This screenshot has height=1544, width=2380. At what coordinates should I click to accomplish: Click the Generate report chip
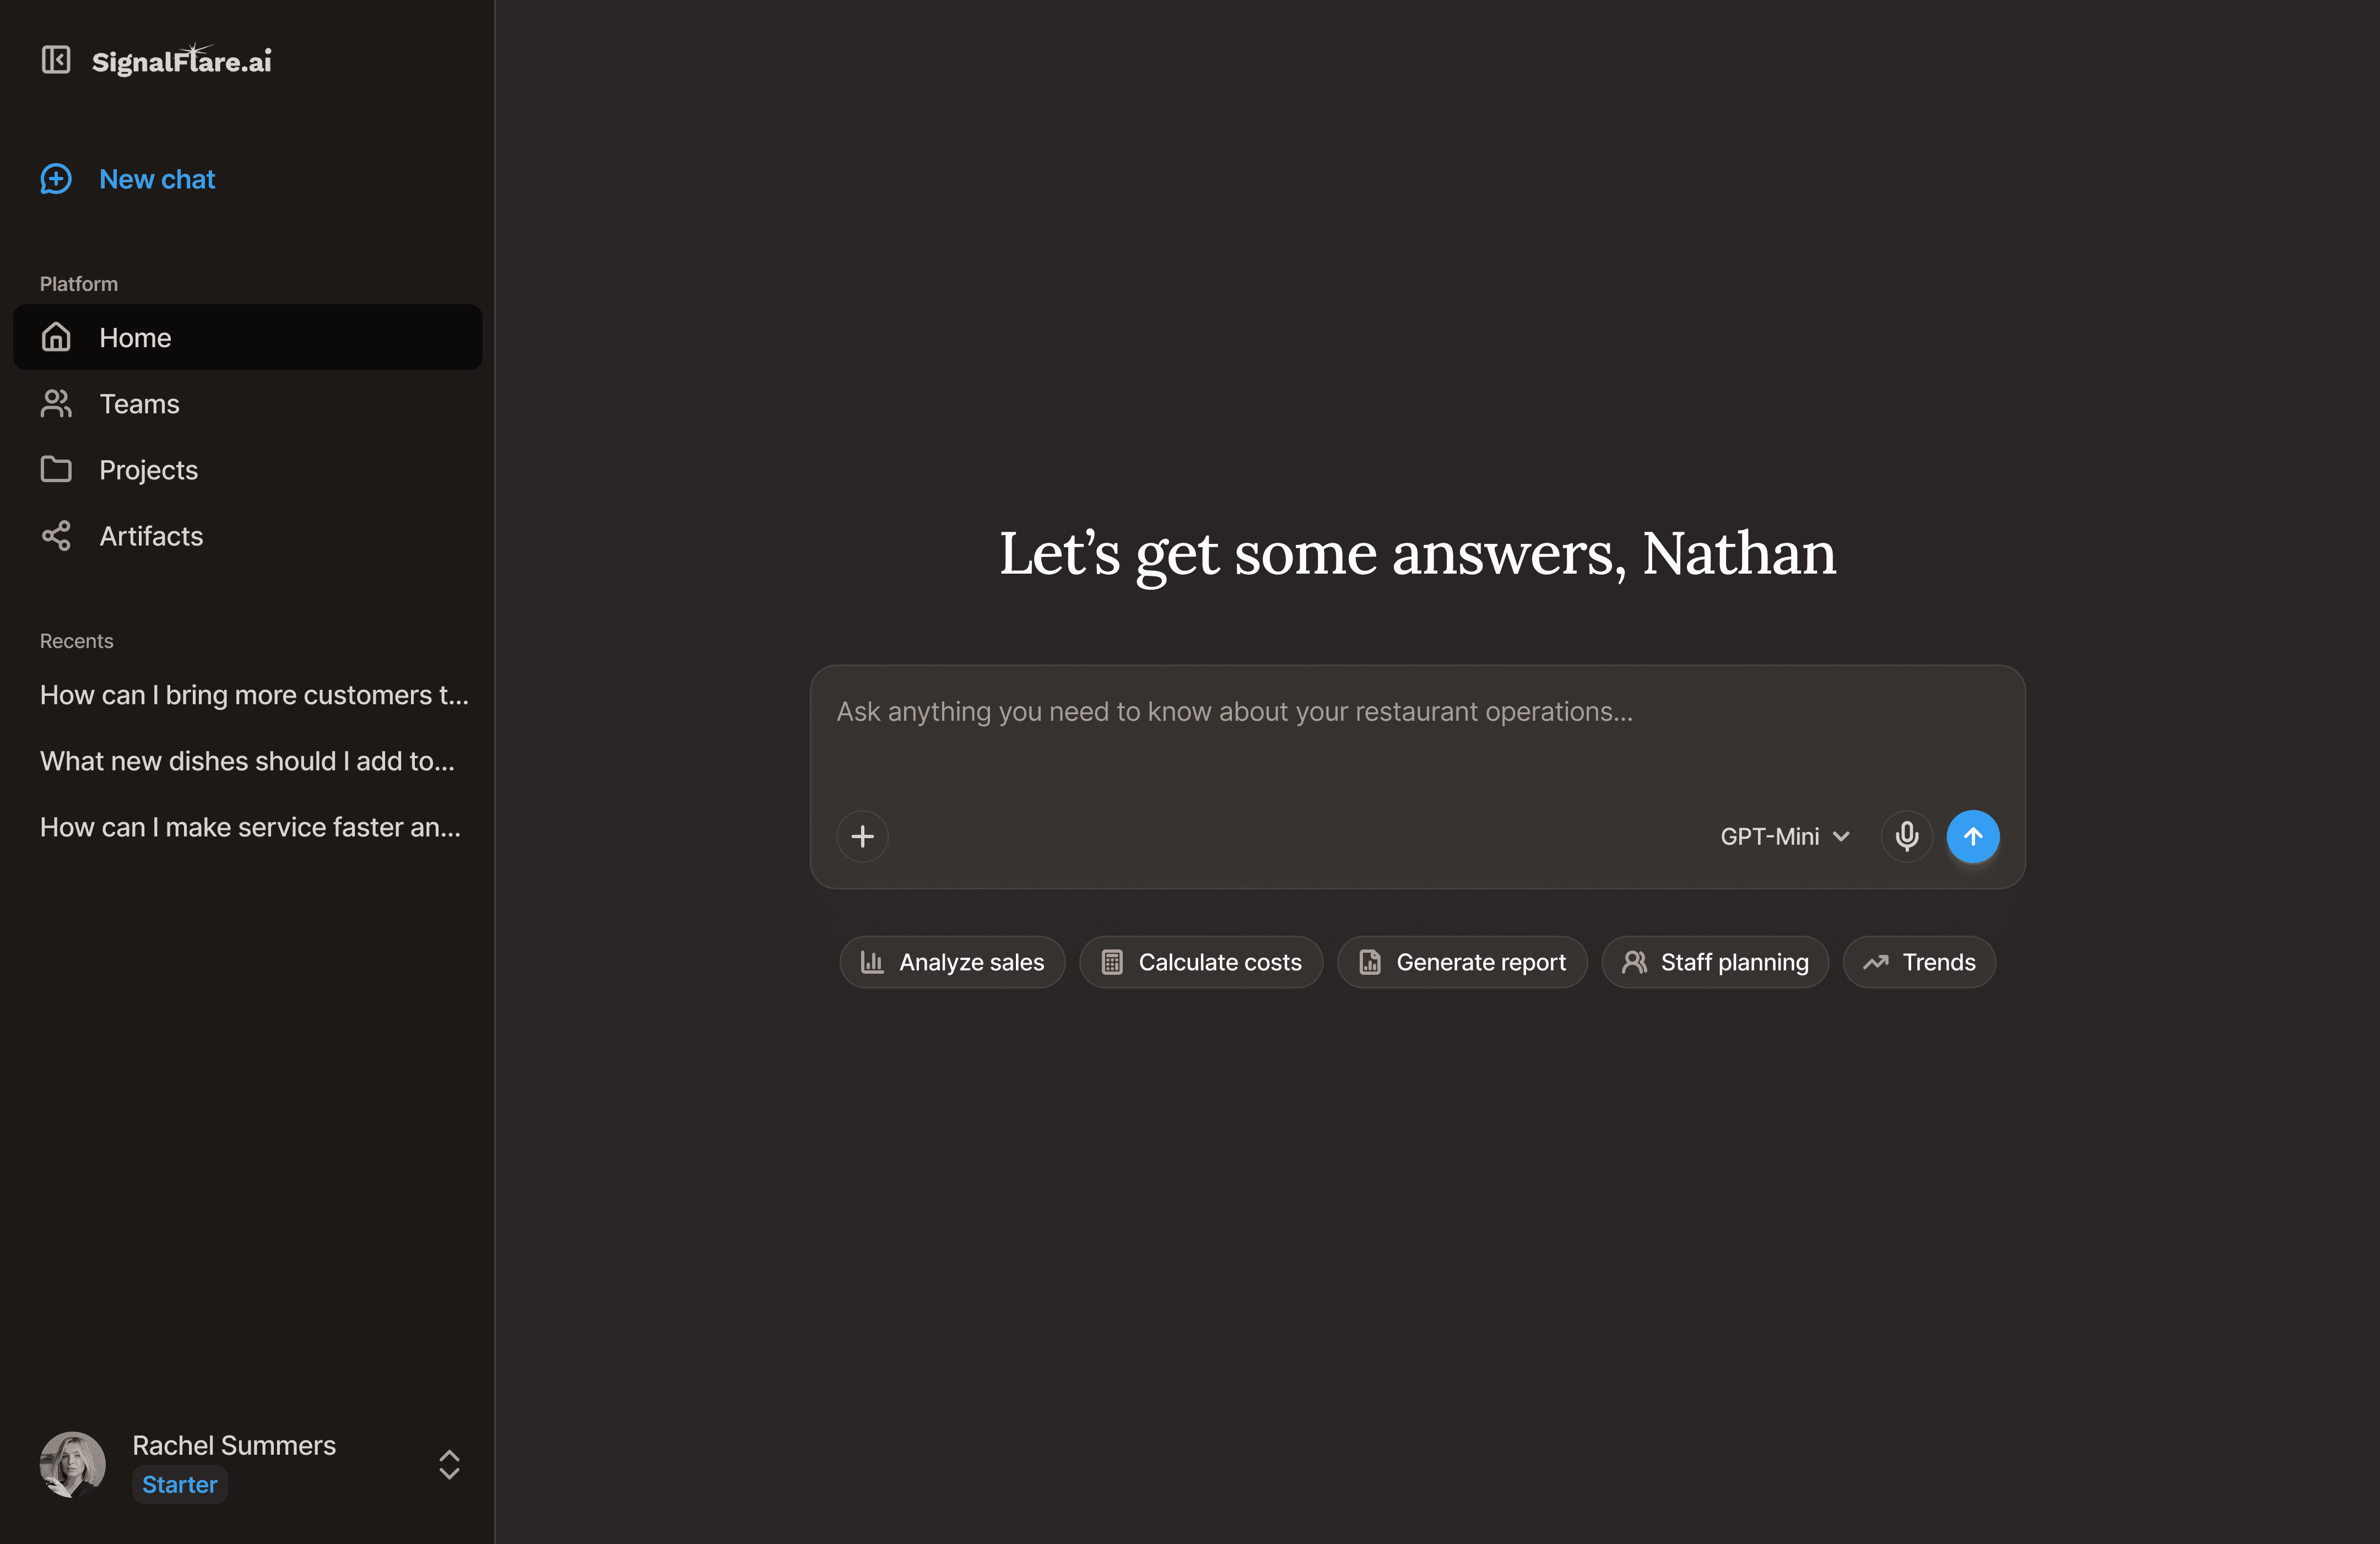[1462, 962]
